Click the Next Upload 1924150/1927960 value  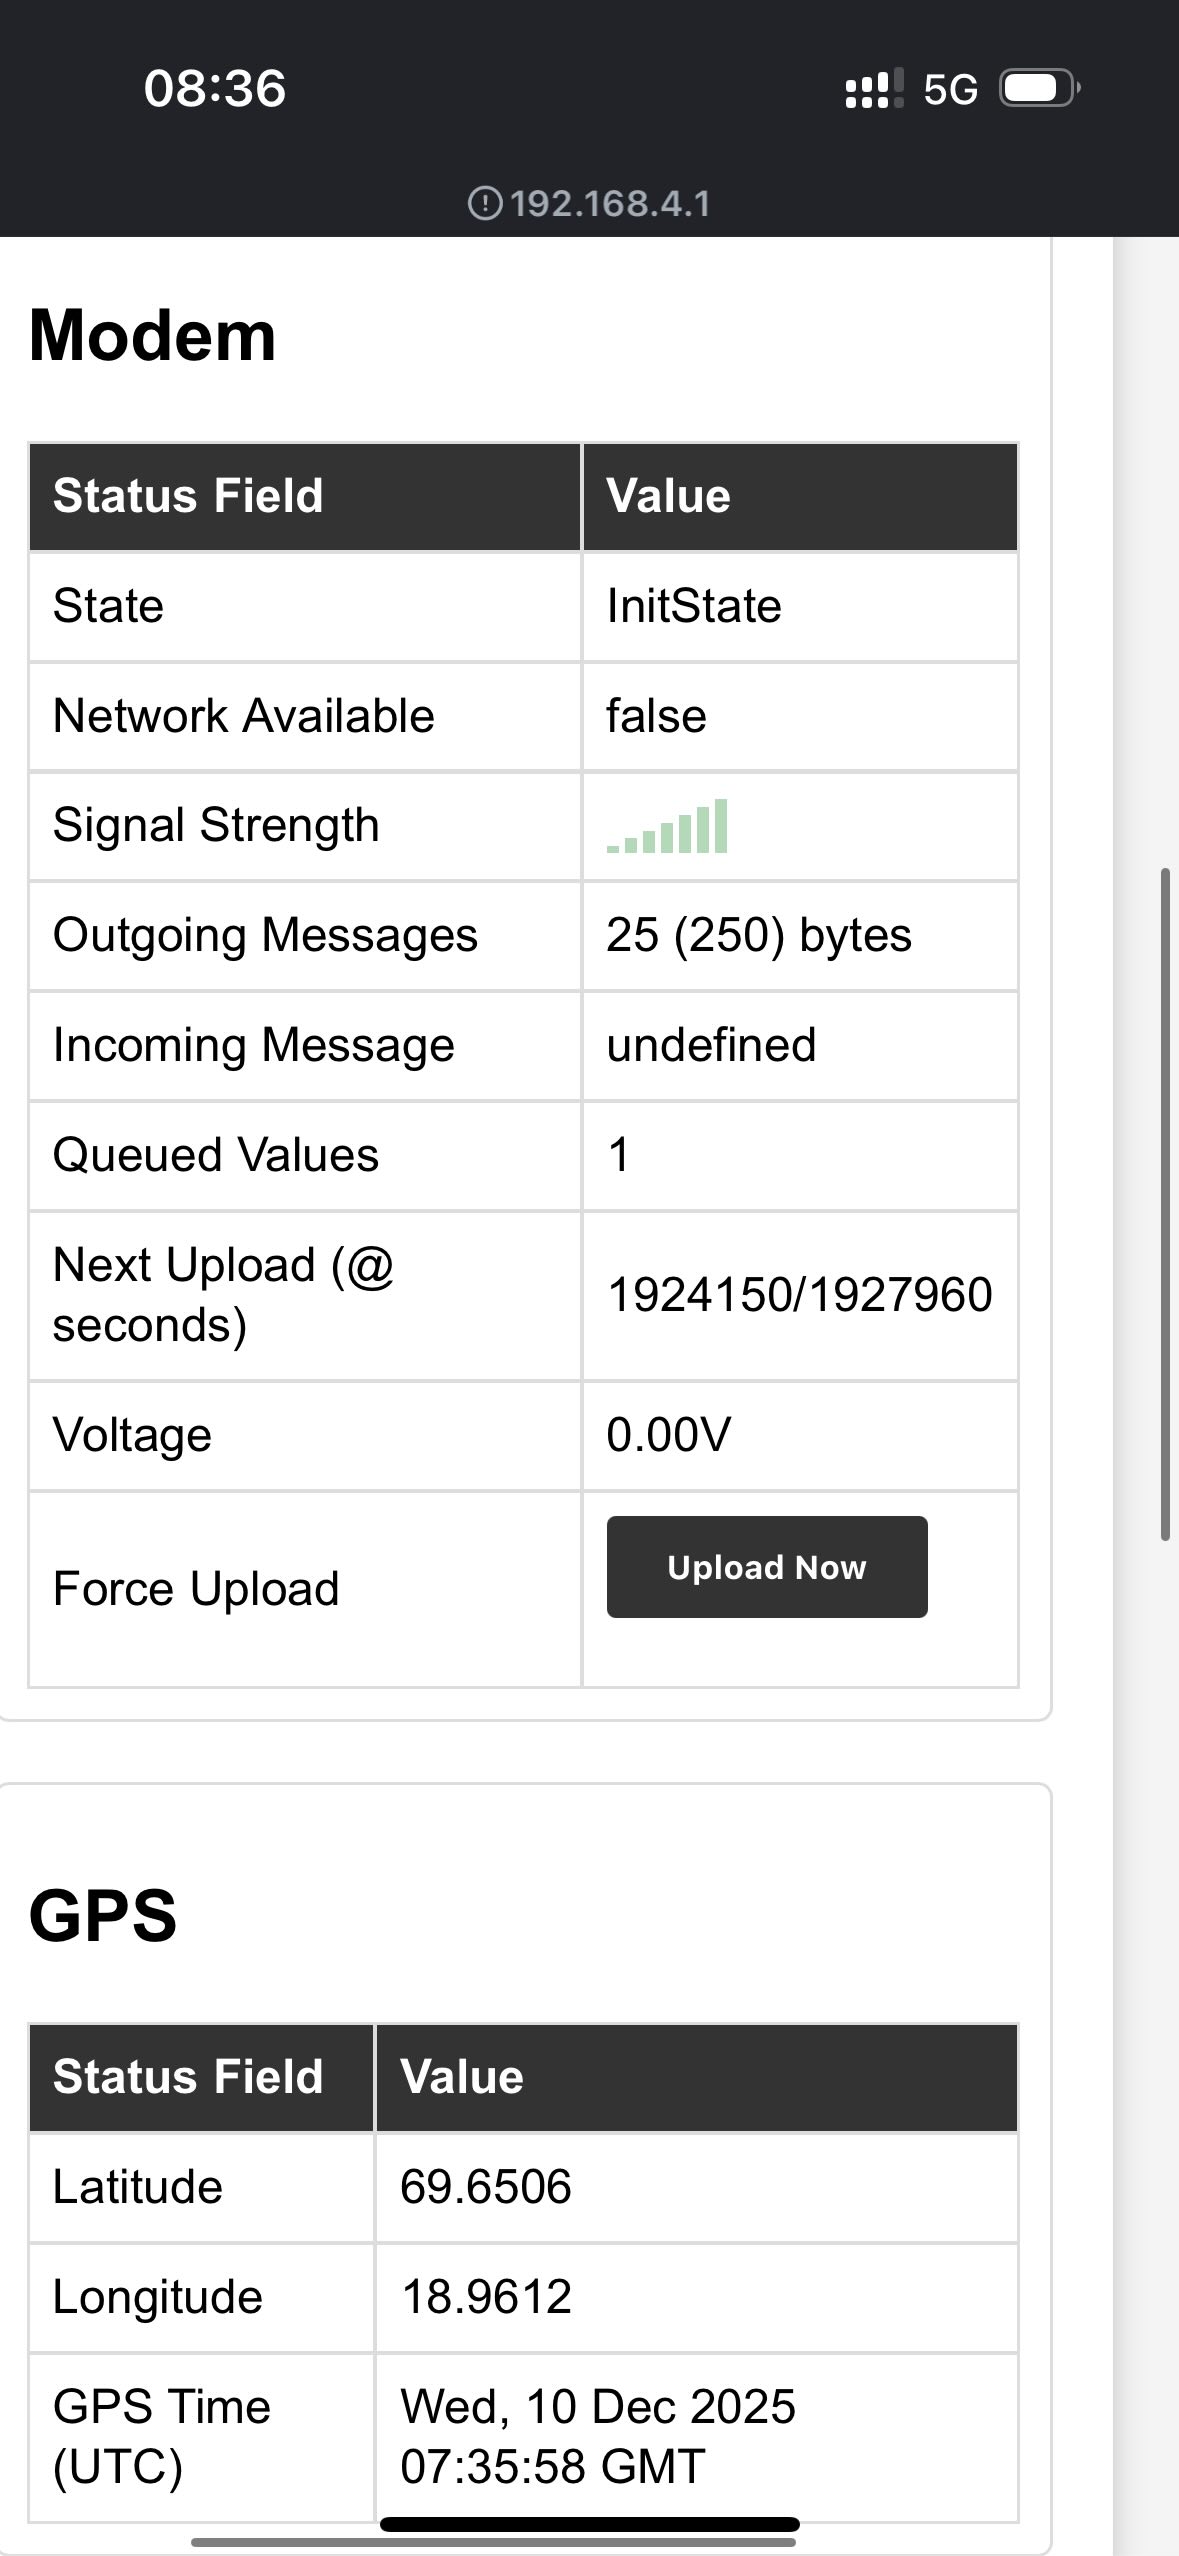point(799,1295)
